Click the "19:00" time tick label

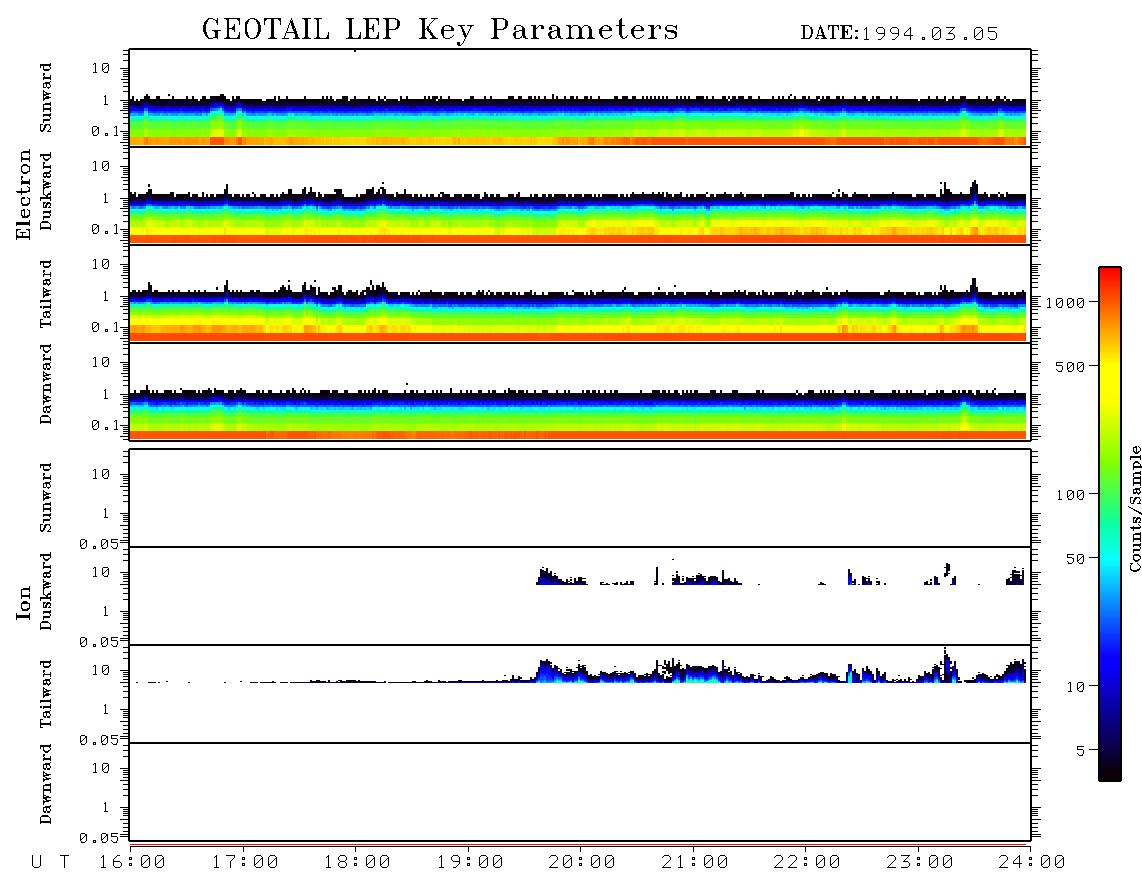470,863
